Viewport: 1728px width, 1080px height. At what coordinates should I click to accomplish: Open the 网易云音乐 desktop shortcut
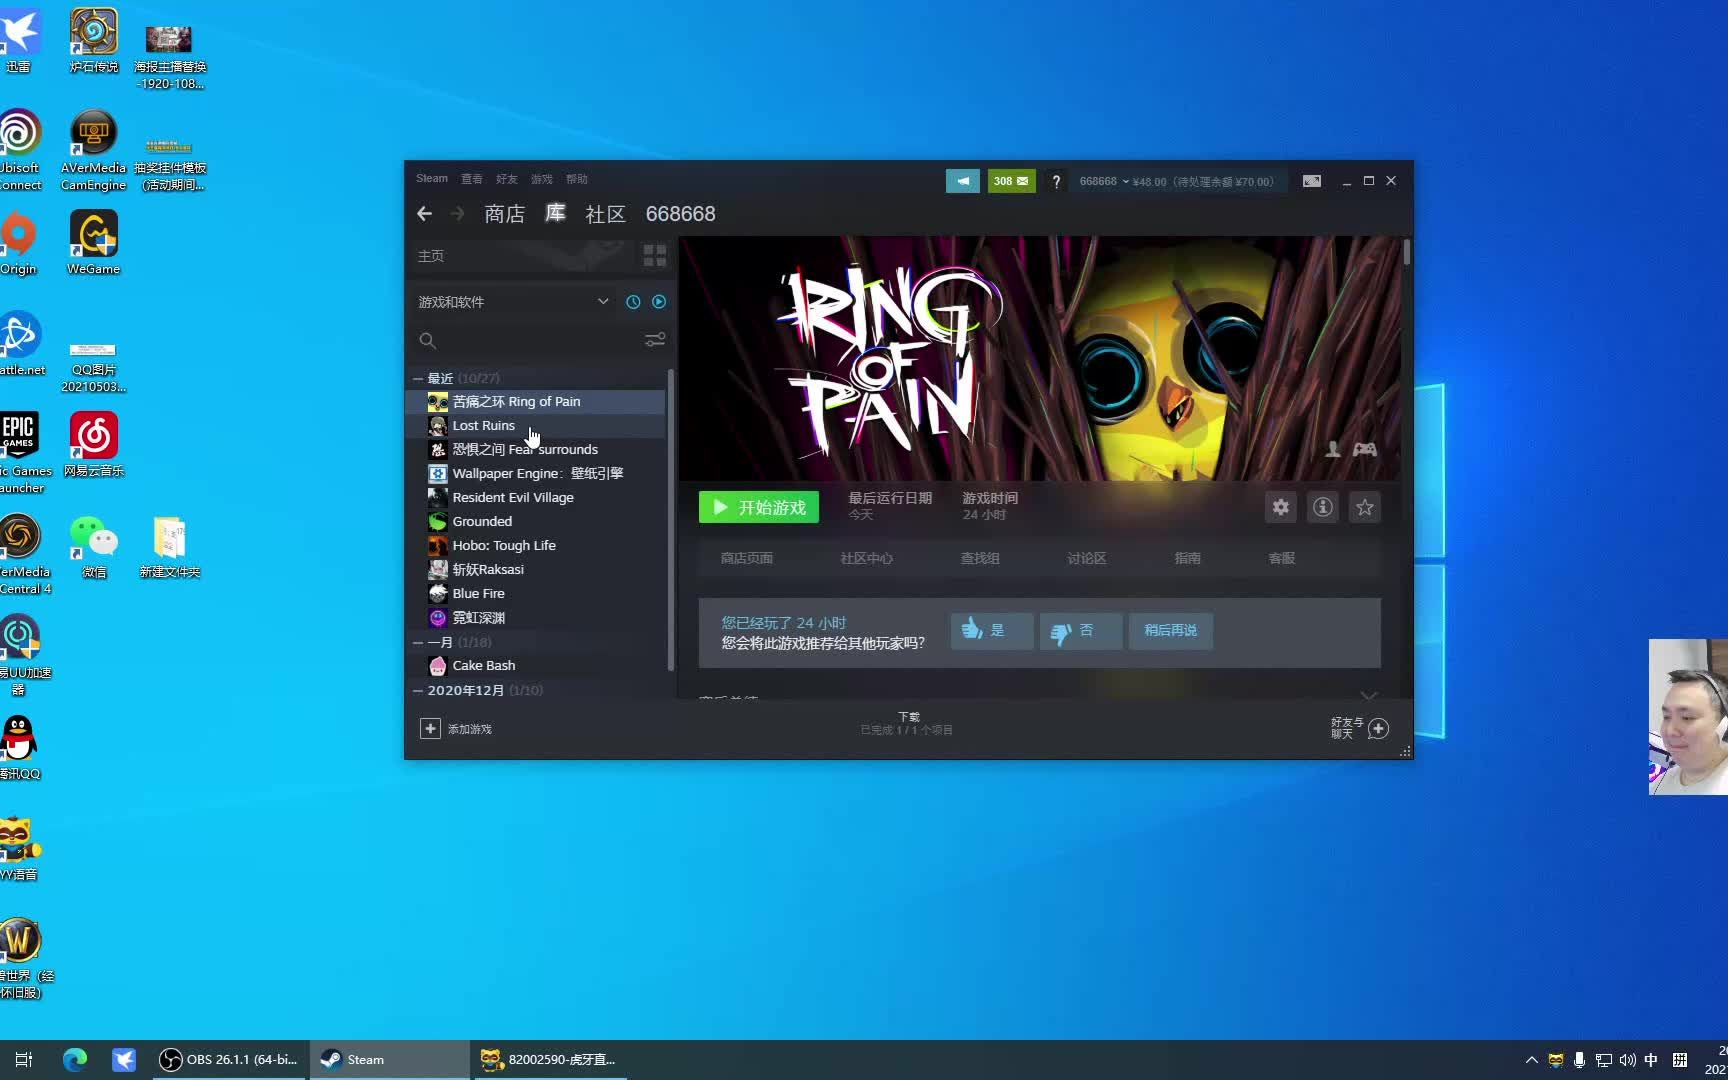coord(93,445)
